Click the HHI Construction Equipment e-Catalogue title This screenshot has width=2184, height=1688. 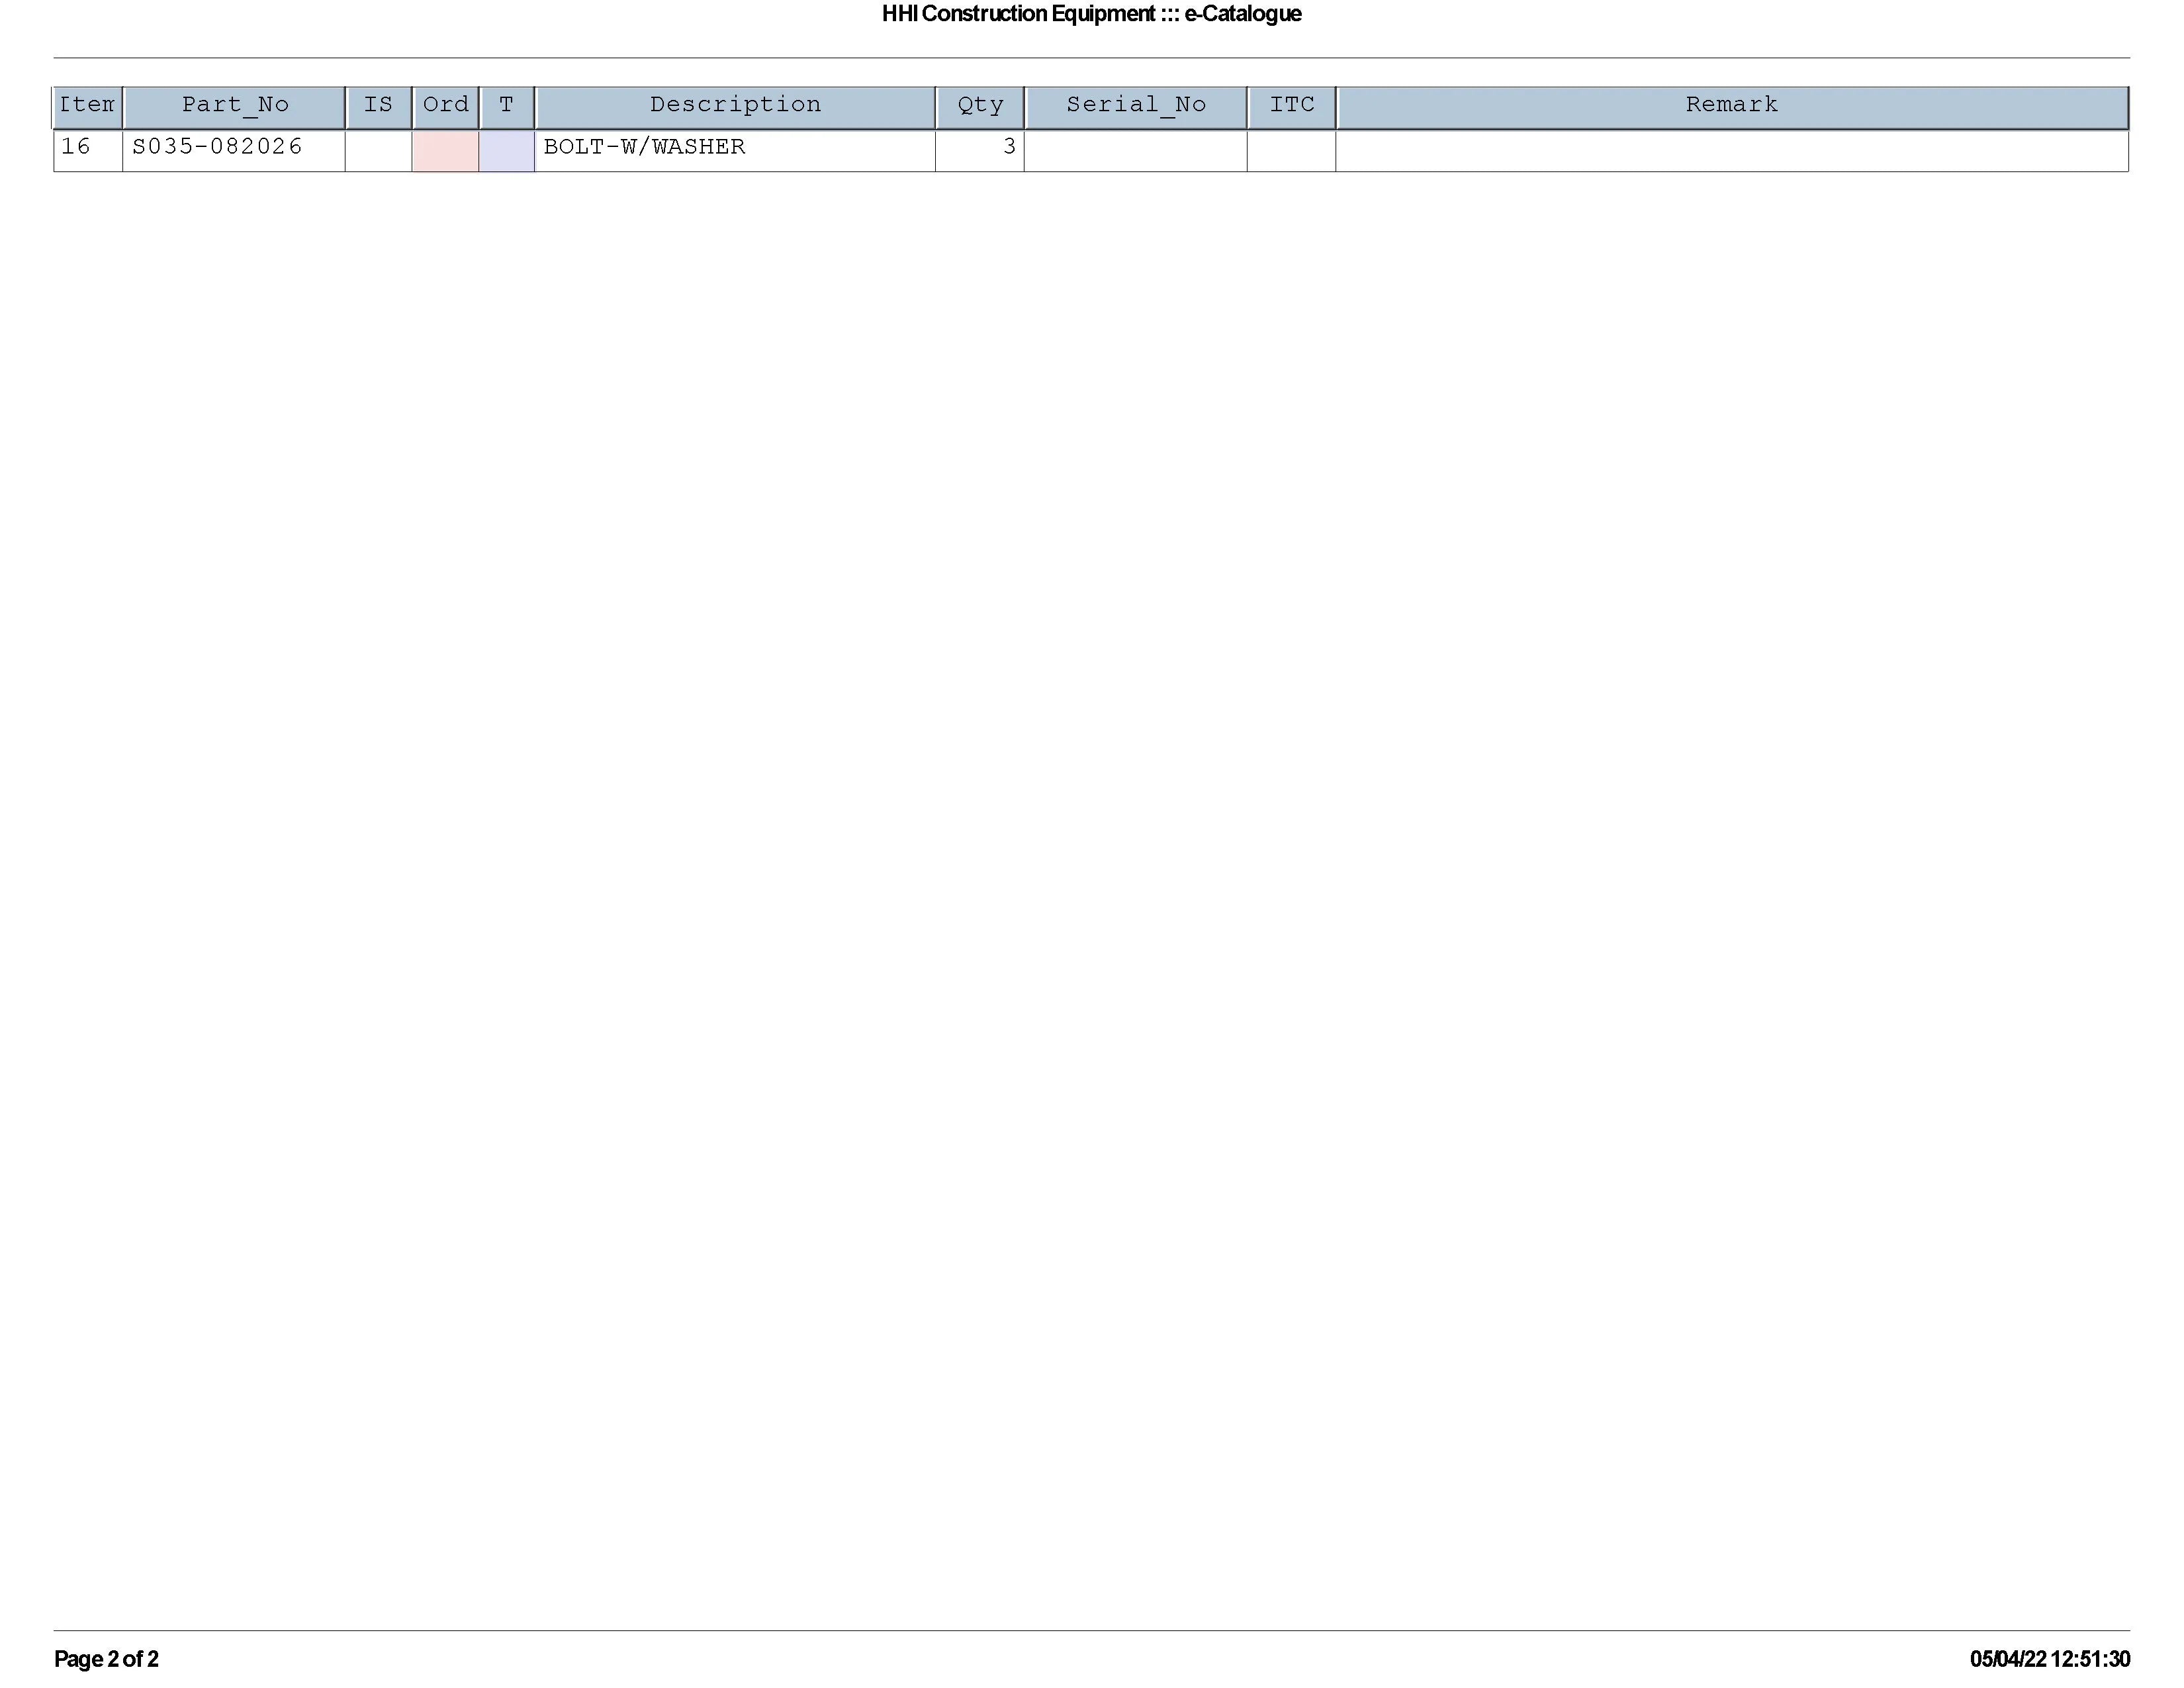click(x=1091, y=14)
